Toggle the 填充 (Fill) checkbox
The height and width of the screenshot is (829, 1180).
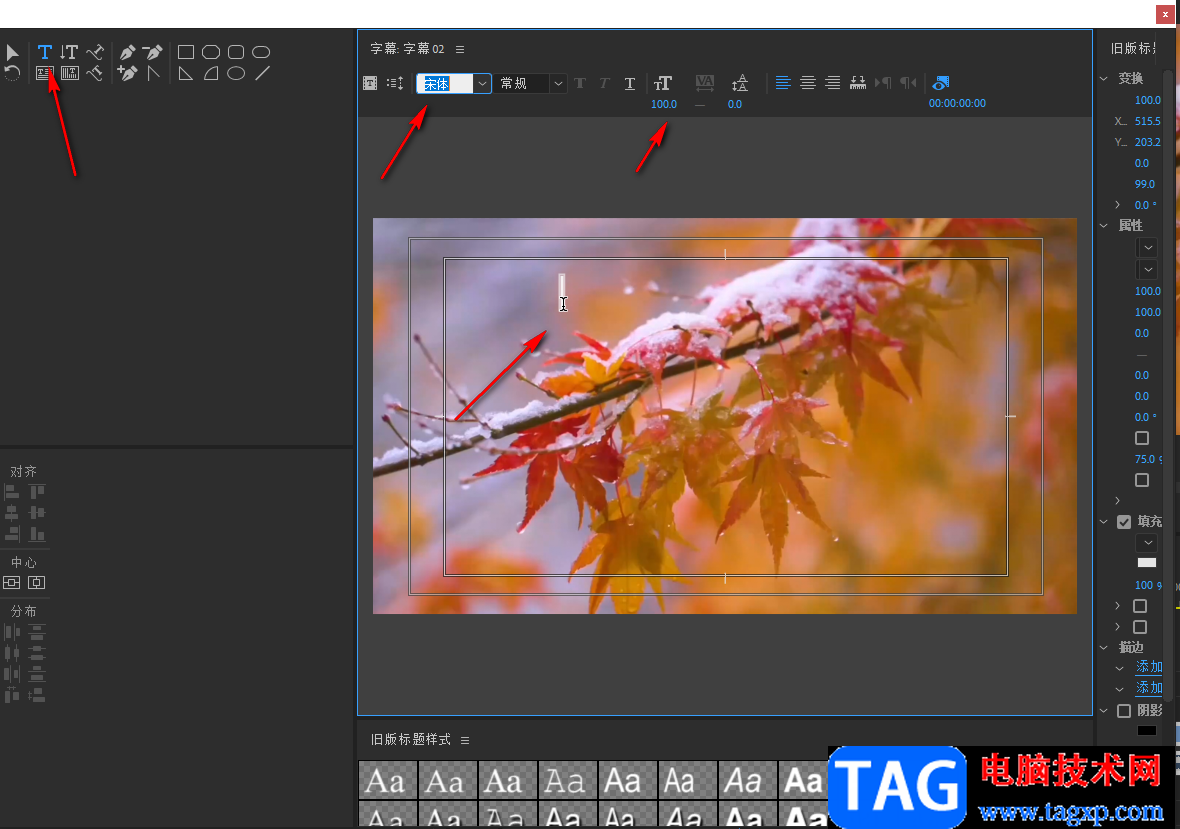point(1124,521)
